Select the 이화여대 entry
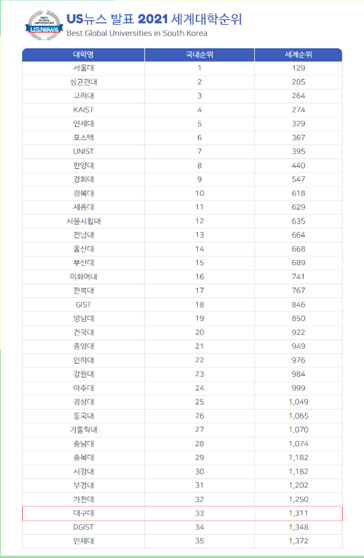Image resolution: width=364 pixels, height=558 pixels. pos(83,277)
